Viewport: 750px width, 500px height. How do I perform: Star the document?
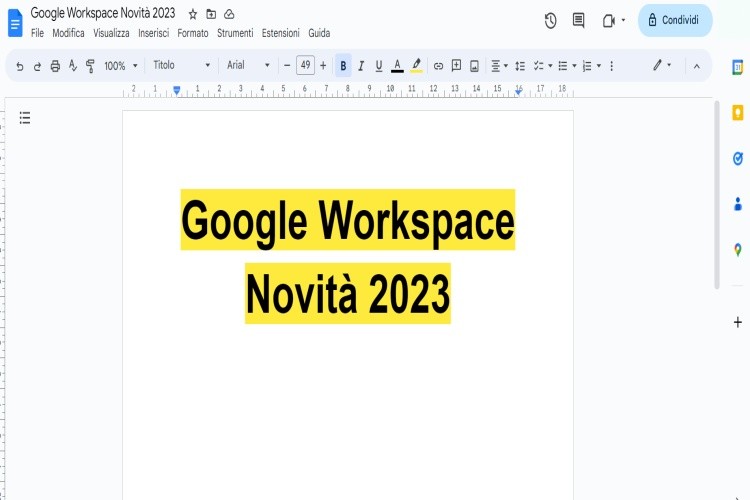point(193,14)
